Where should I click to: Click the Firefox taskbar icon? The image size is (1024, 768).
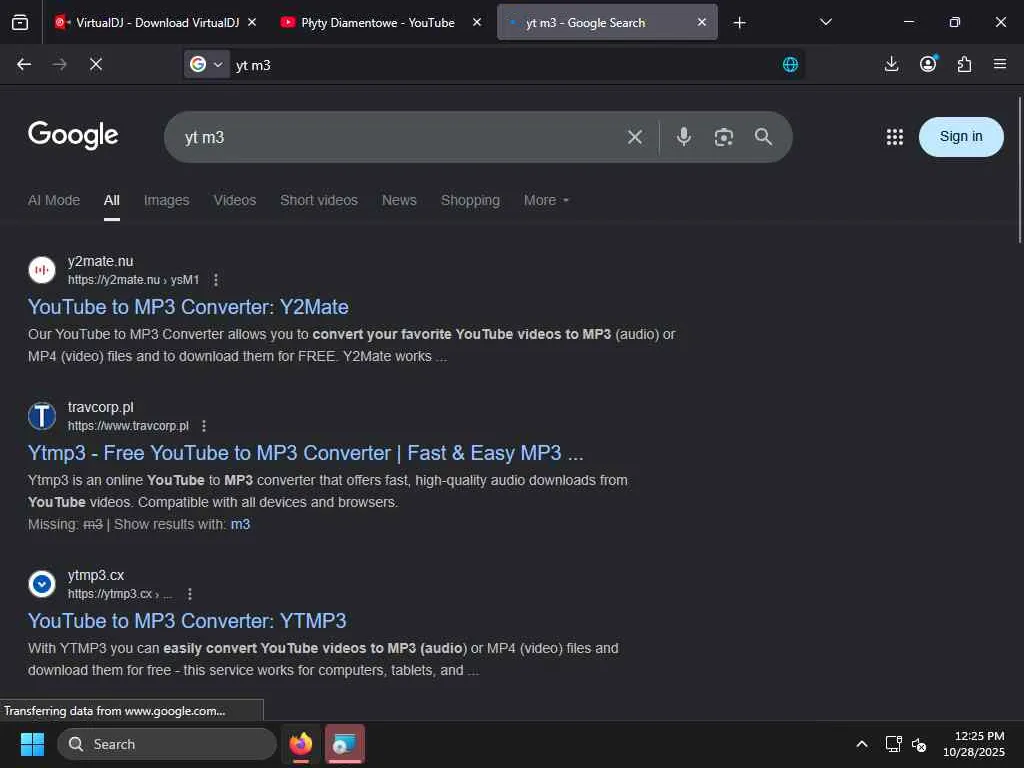(x=300, y=744)
